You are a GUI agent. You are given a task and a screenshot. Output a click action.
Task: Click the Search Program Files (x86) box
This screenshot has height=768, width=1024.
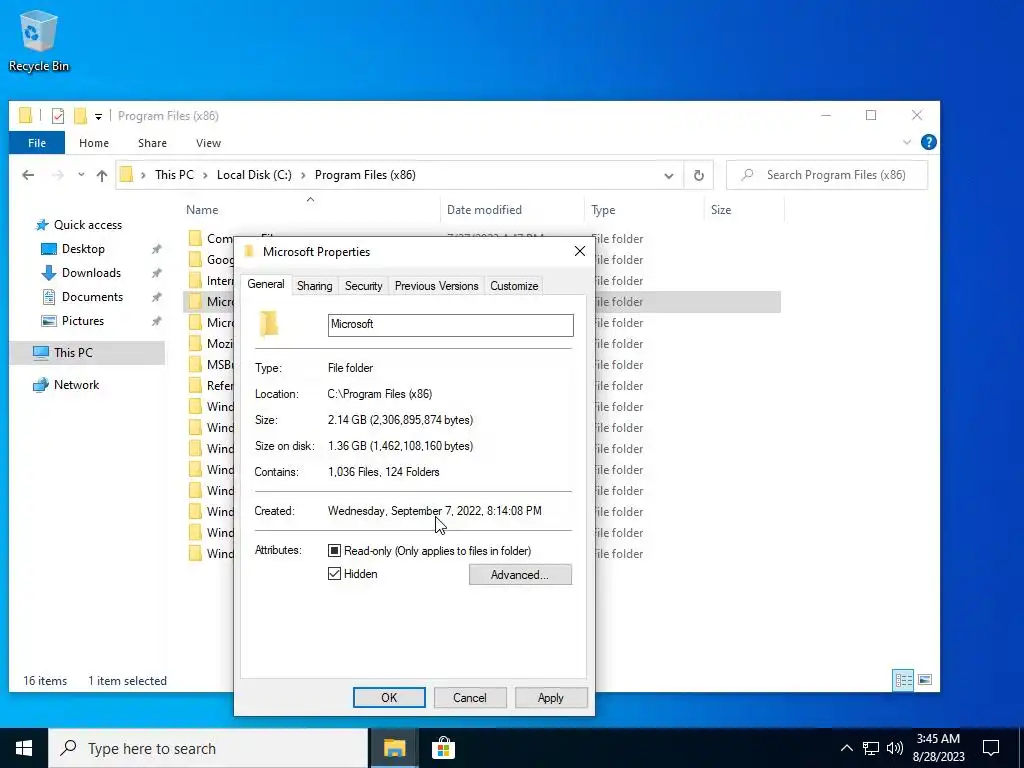[827, 175]
